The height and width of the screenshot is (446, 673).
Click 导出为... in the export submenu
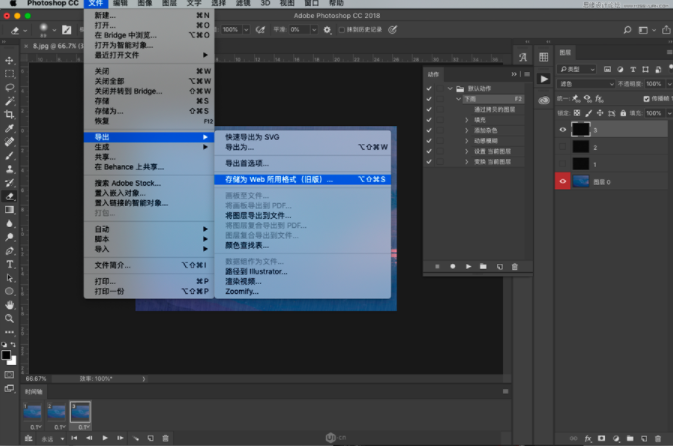coord(241,147)
